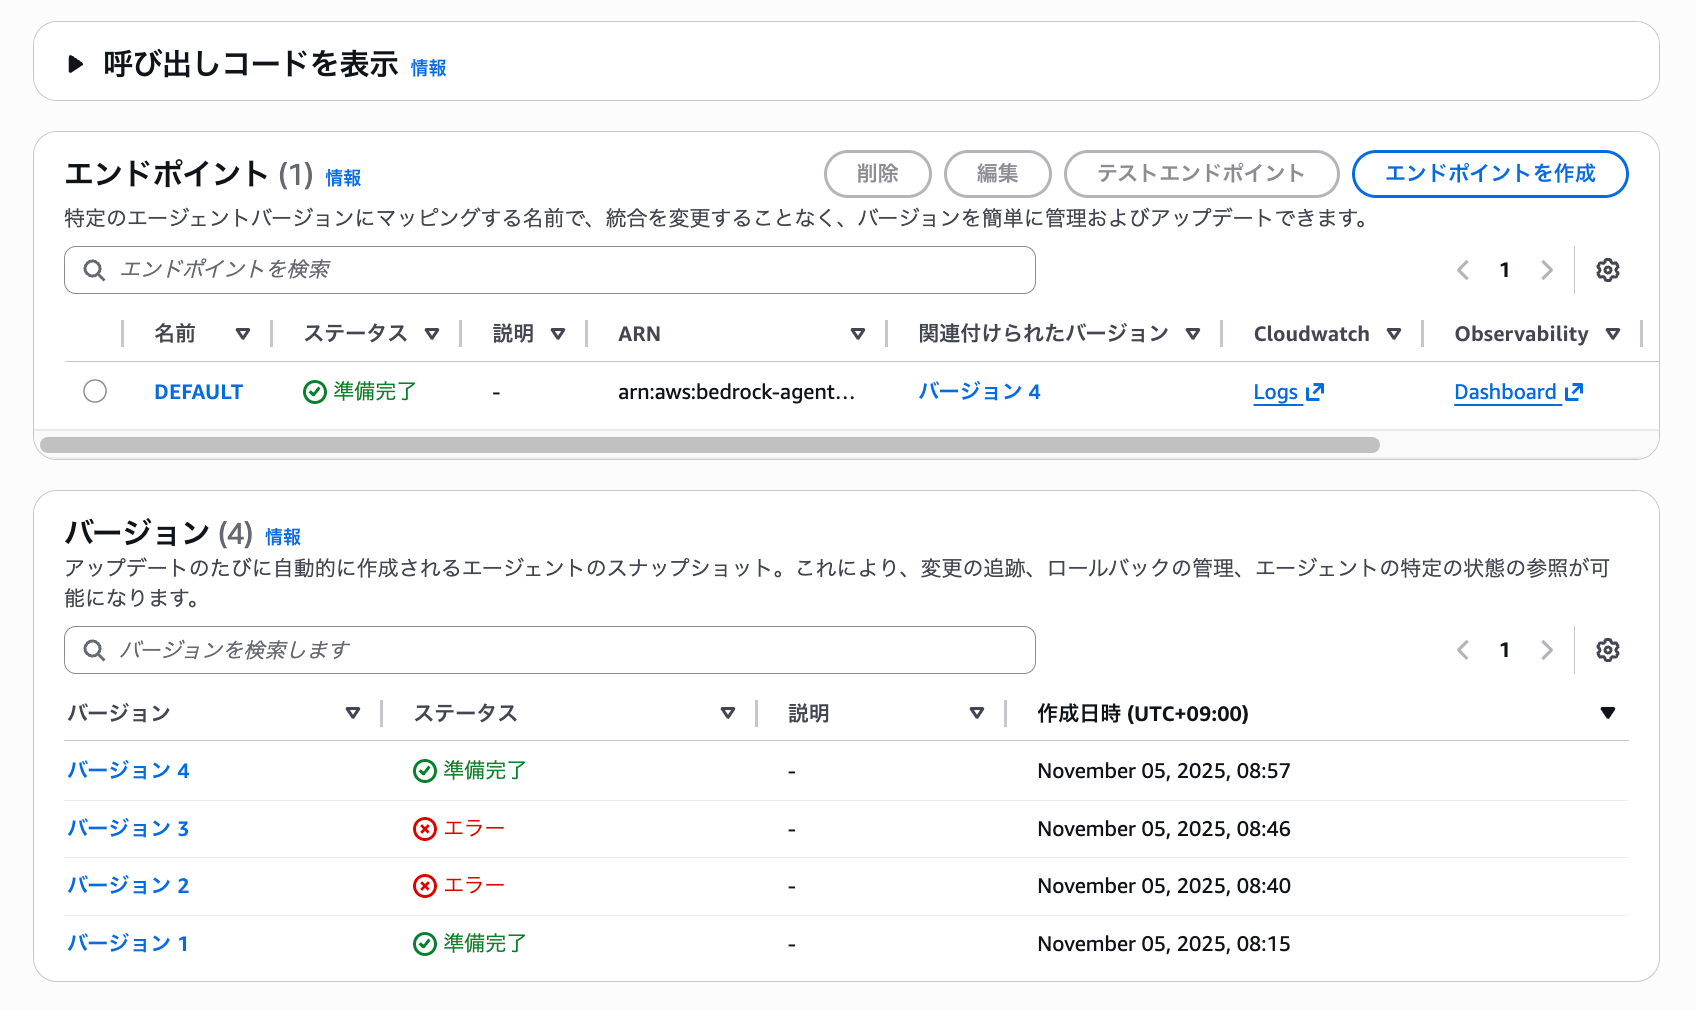Screen dimensions: 1696x1010
Task: Go to next page of versions
Action: click(x=1546, y=650)
